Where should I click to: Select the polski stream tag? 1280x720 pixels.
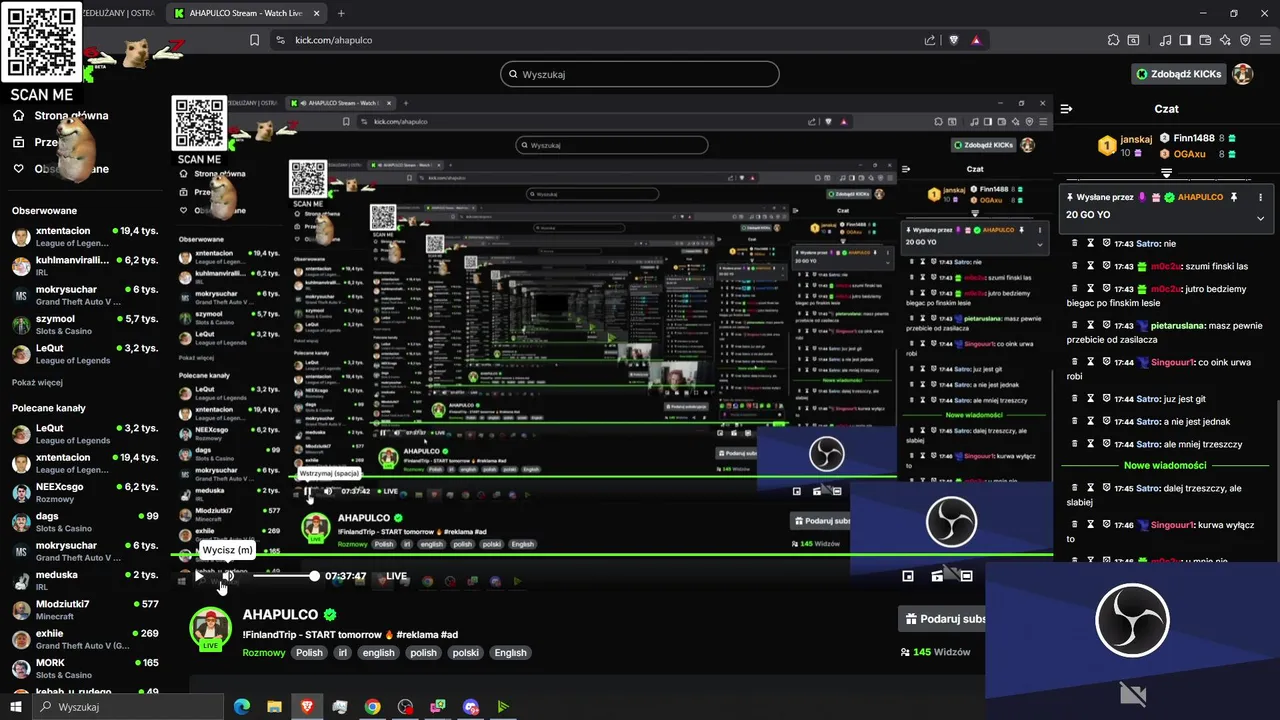(x=465, y=653)
